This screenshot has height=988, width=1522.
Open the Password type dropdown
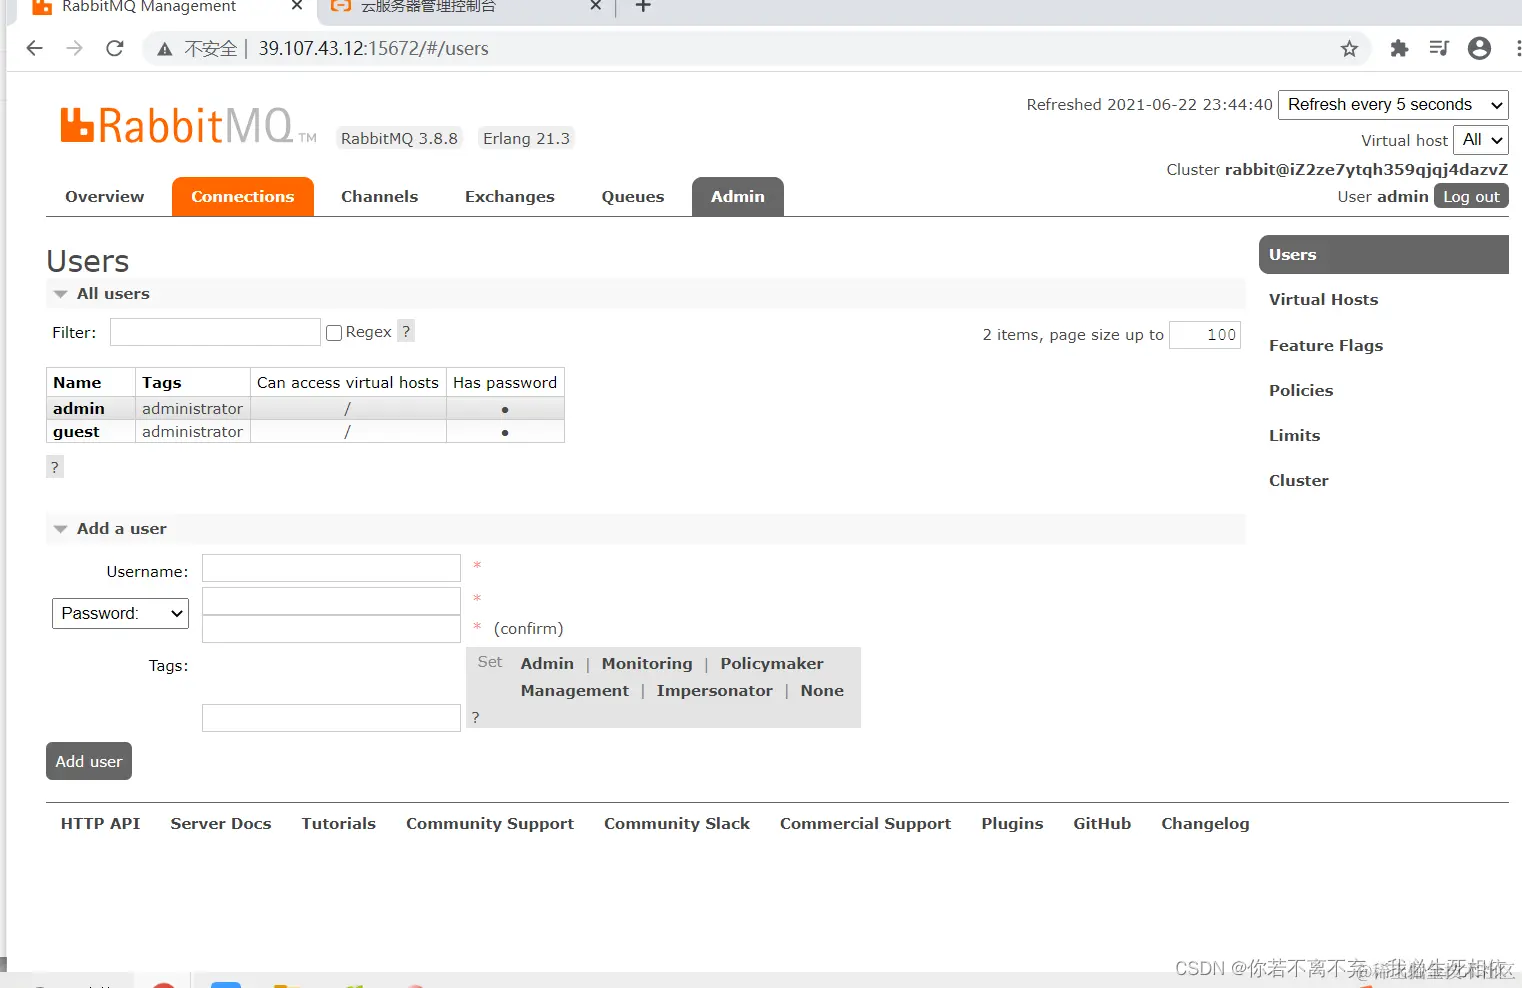click(120, 613)
